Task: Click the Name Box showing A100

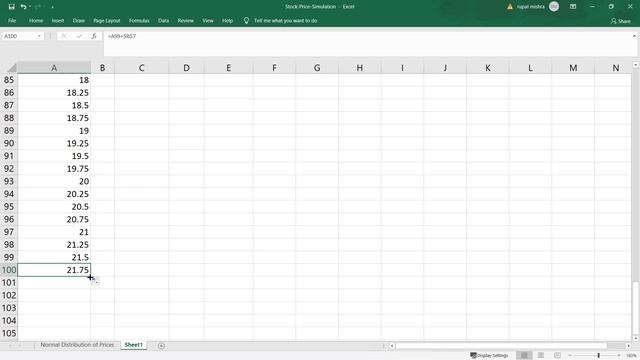Action: (x=19, y=36)
